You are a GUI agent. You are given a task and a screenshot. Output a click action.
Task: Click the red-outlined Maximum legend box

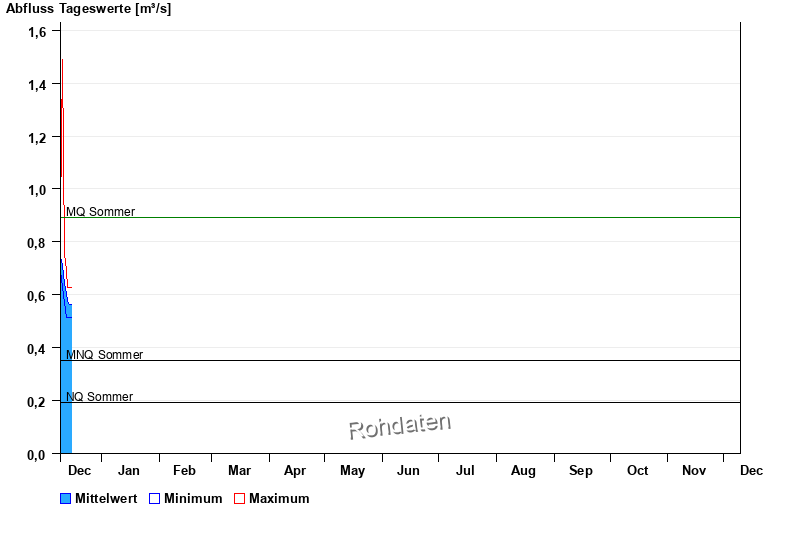click(x=239, y=499)
